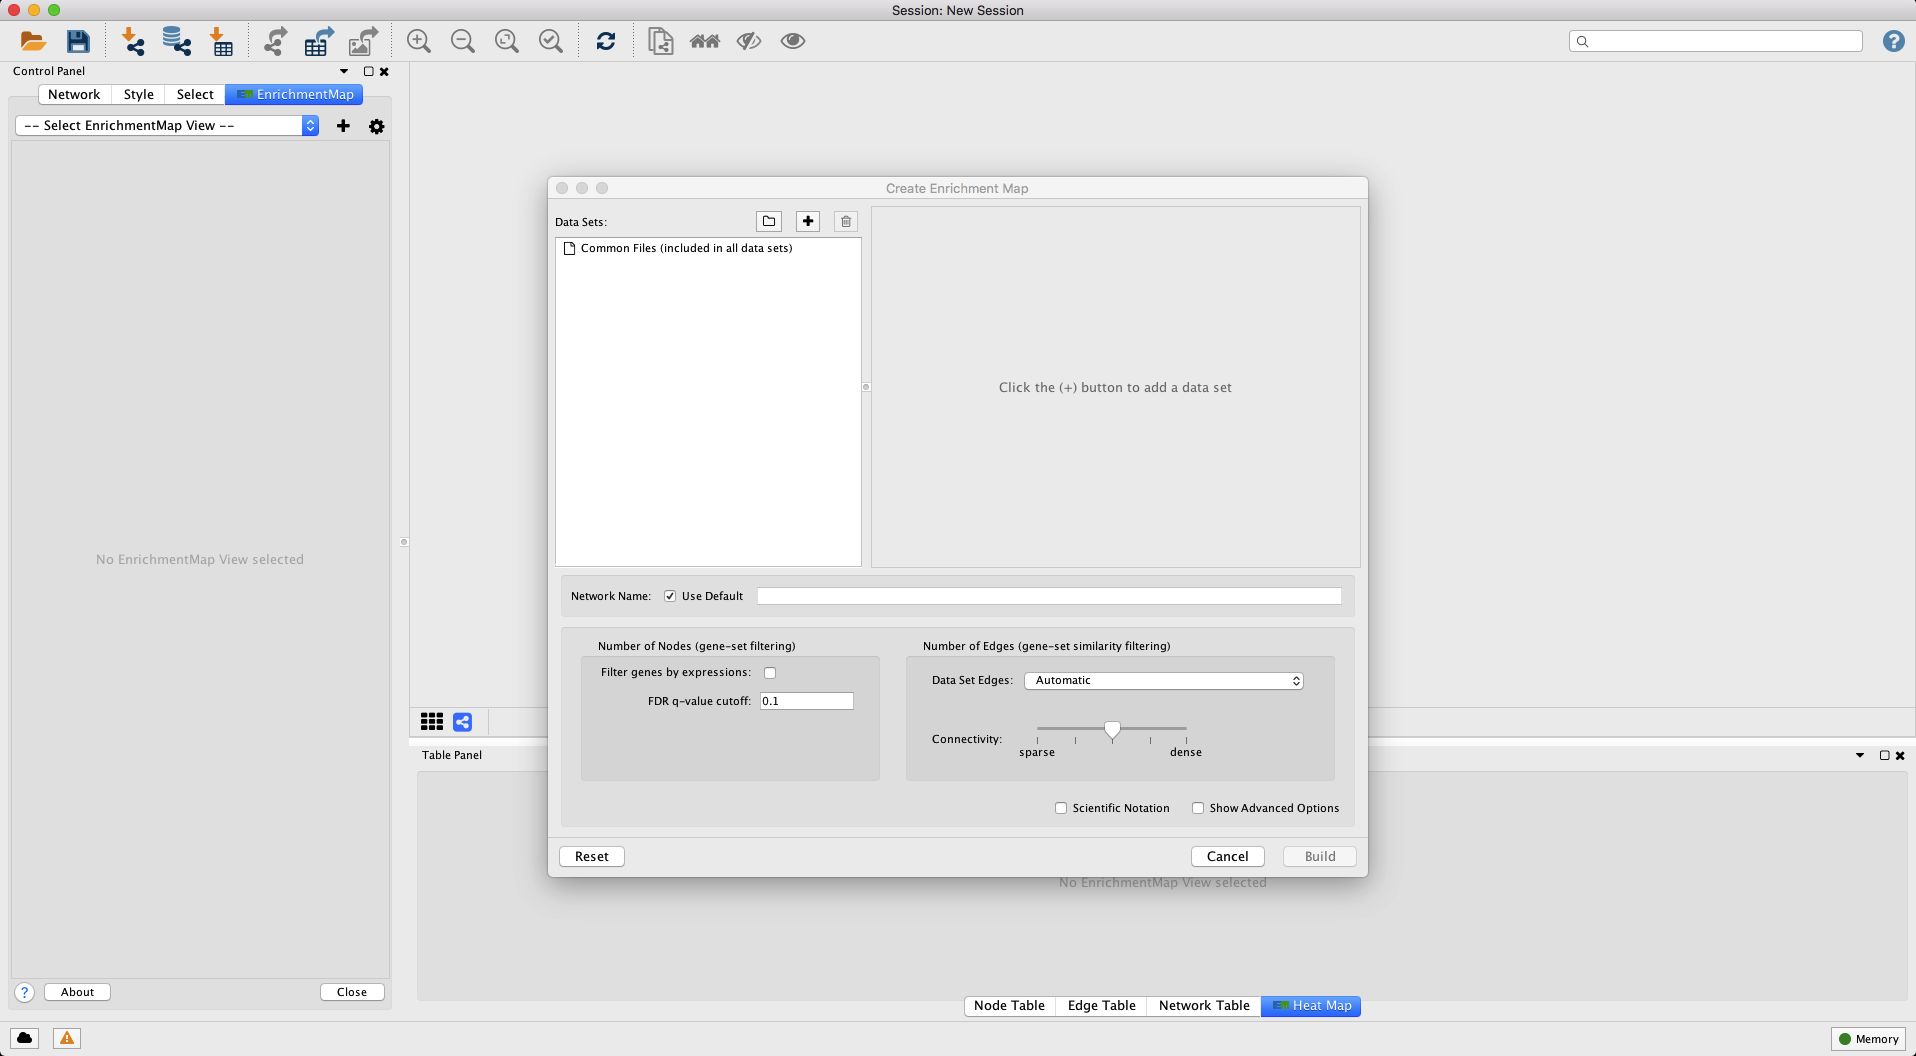Enable Scientific Notation checkbox

pyautogui.click(x=1061, y=808)
